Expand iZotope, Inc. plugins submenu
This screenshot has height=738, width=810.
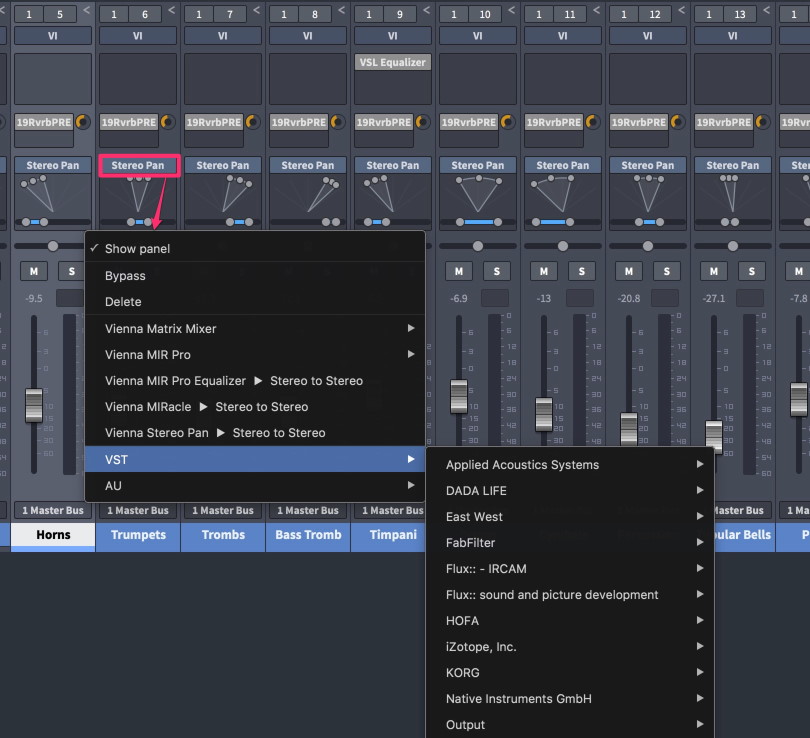(570, 647)
